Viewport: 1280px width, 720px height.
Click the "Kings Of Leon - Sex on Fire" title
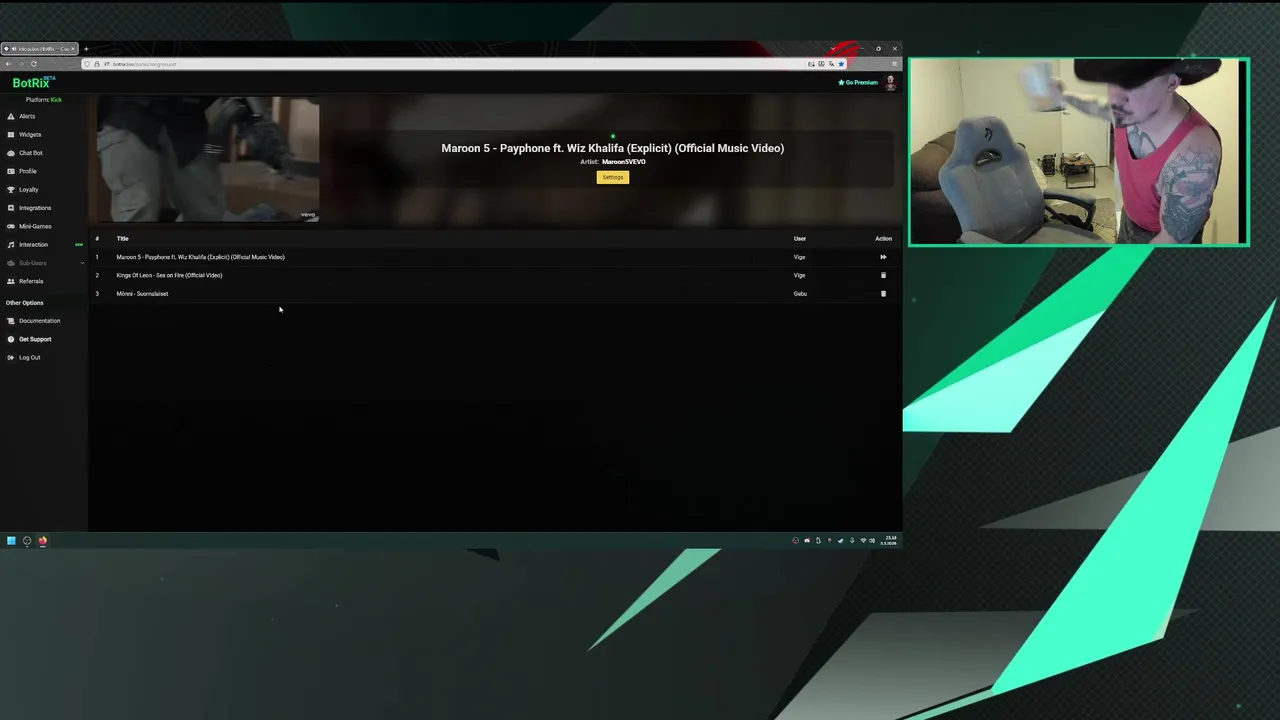169,275
